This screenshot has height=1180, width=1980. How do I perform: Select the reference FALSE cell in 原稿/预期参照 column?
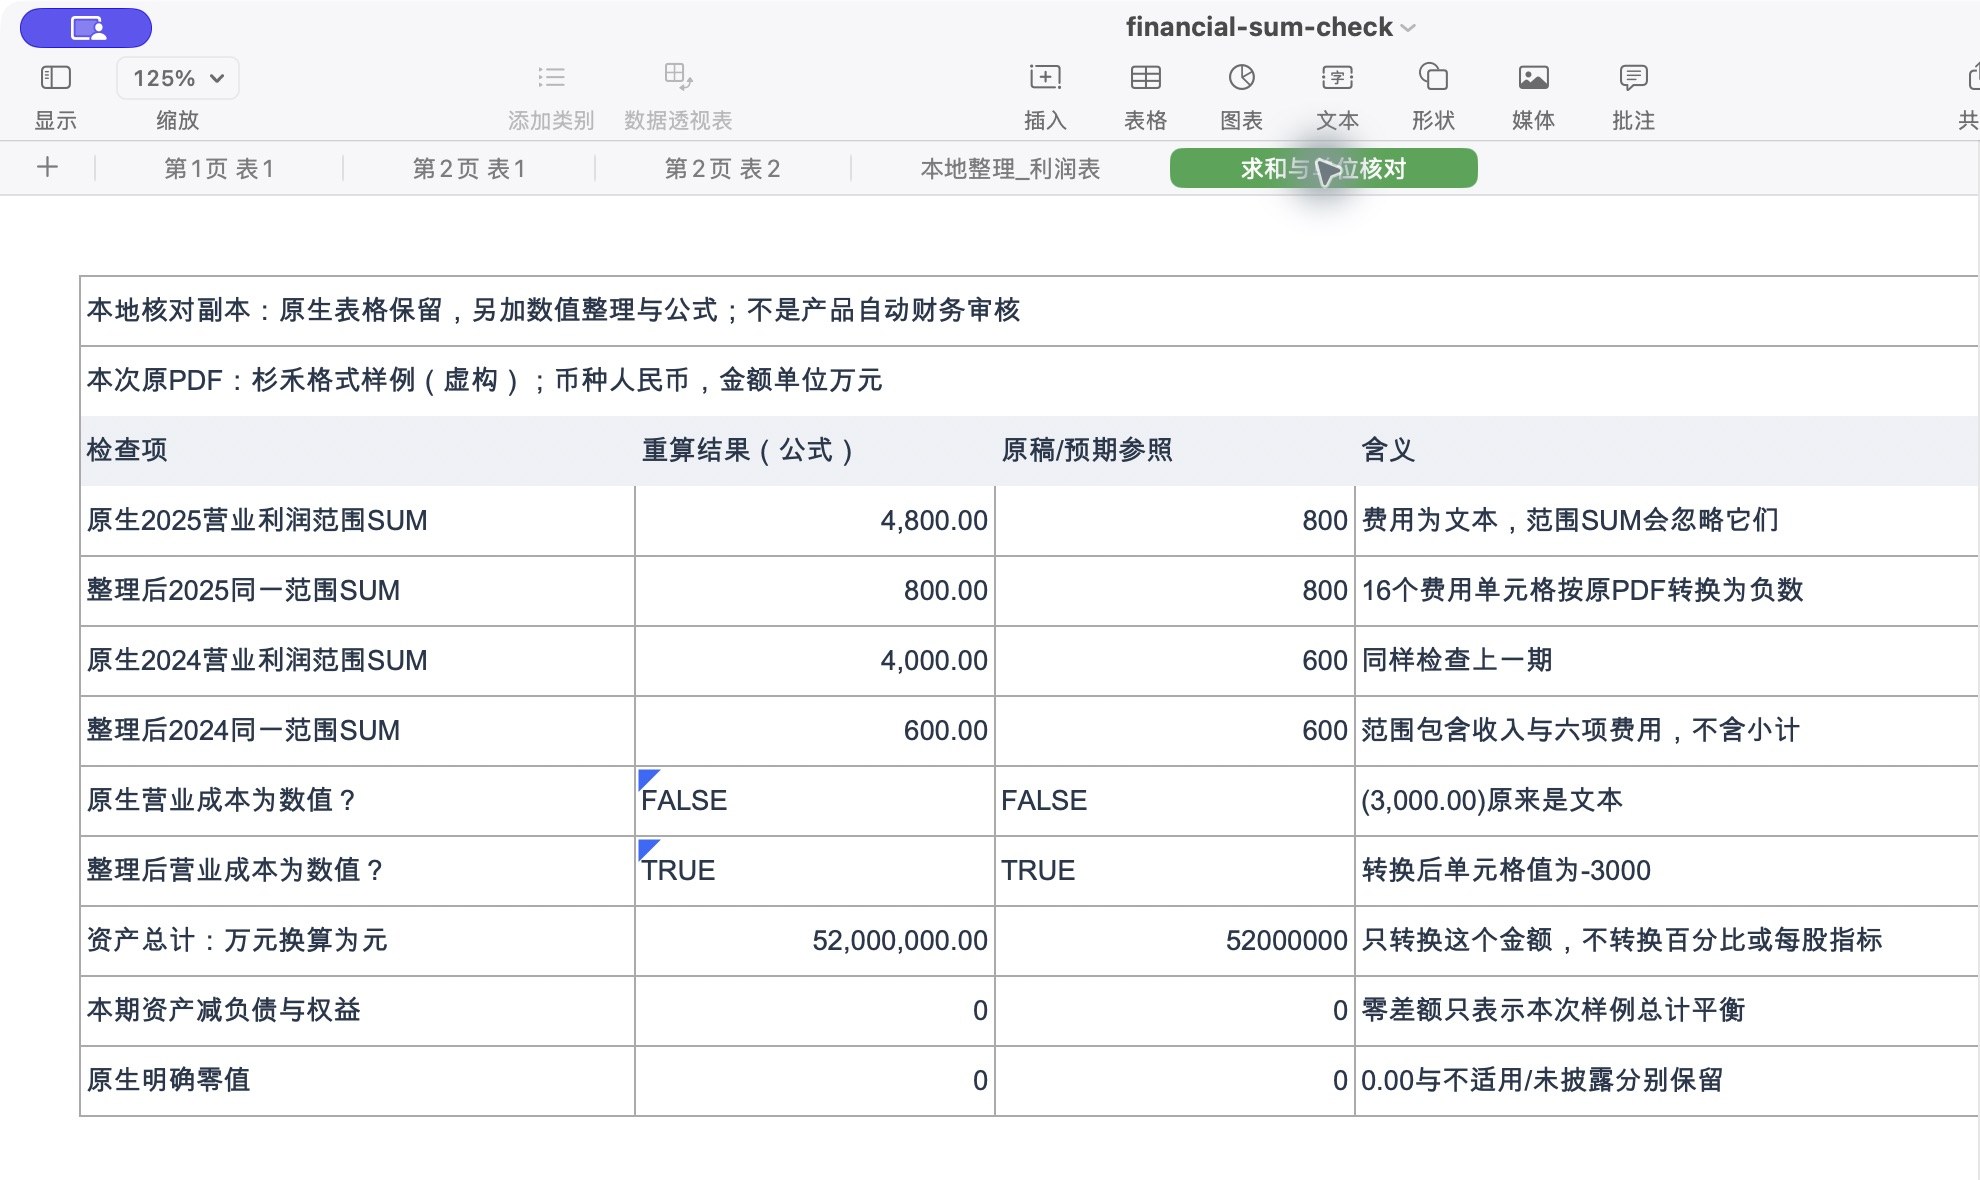[1175, 801]
